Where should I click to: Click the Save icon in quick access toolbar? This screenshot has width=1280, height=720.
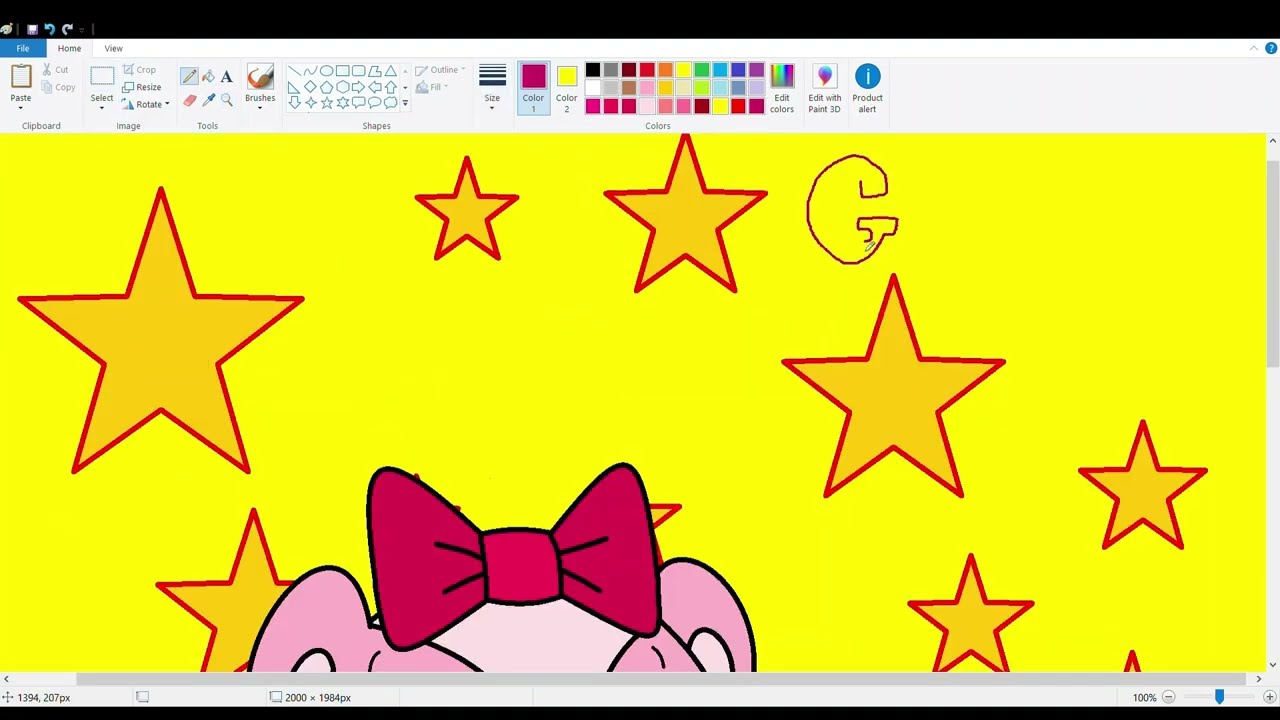[31, 29]
